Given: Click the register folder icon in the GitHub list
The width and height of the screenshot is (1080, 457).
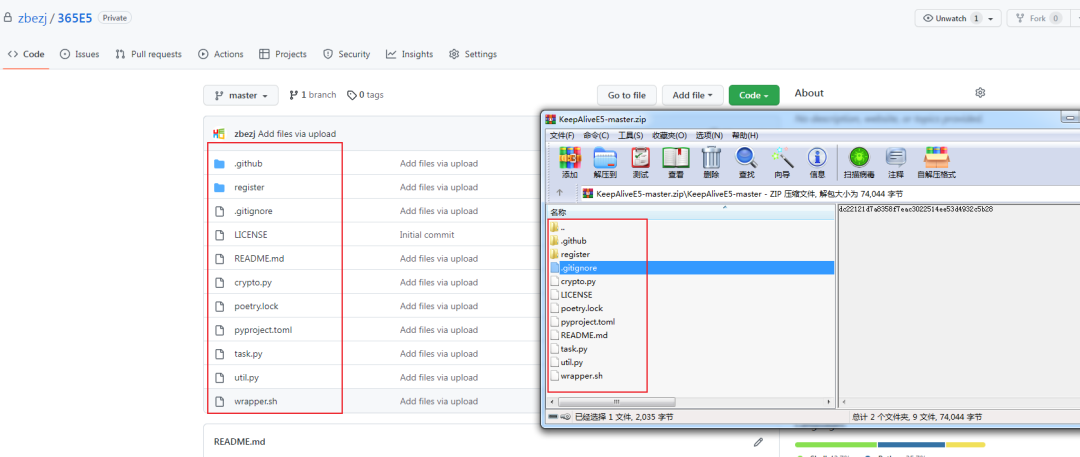Looking at the screenshot, I should 220,187.
